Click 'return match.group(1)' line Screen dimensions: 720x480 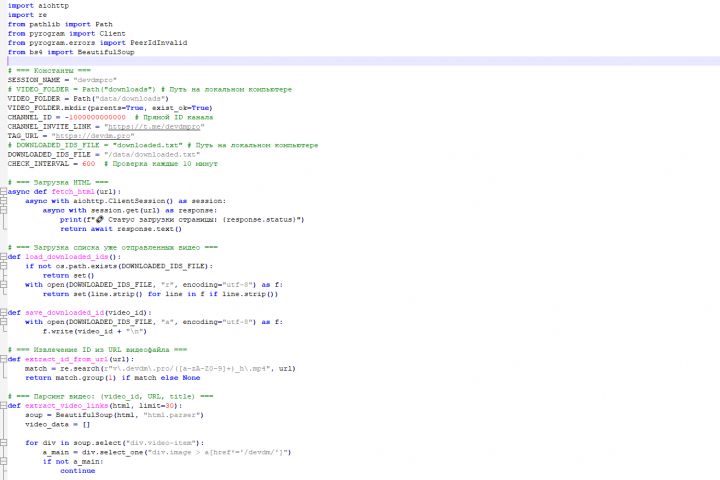[112, 378]
